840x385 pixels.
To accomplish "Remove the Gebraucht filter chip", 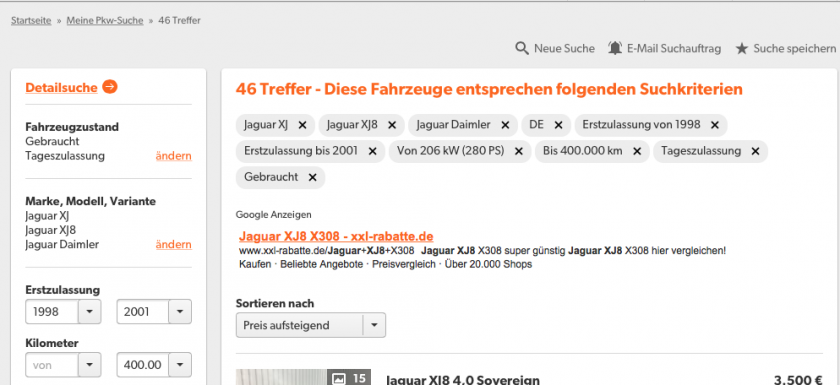I will click(x=312, y=177).
